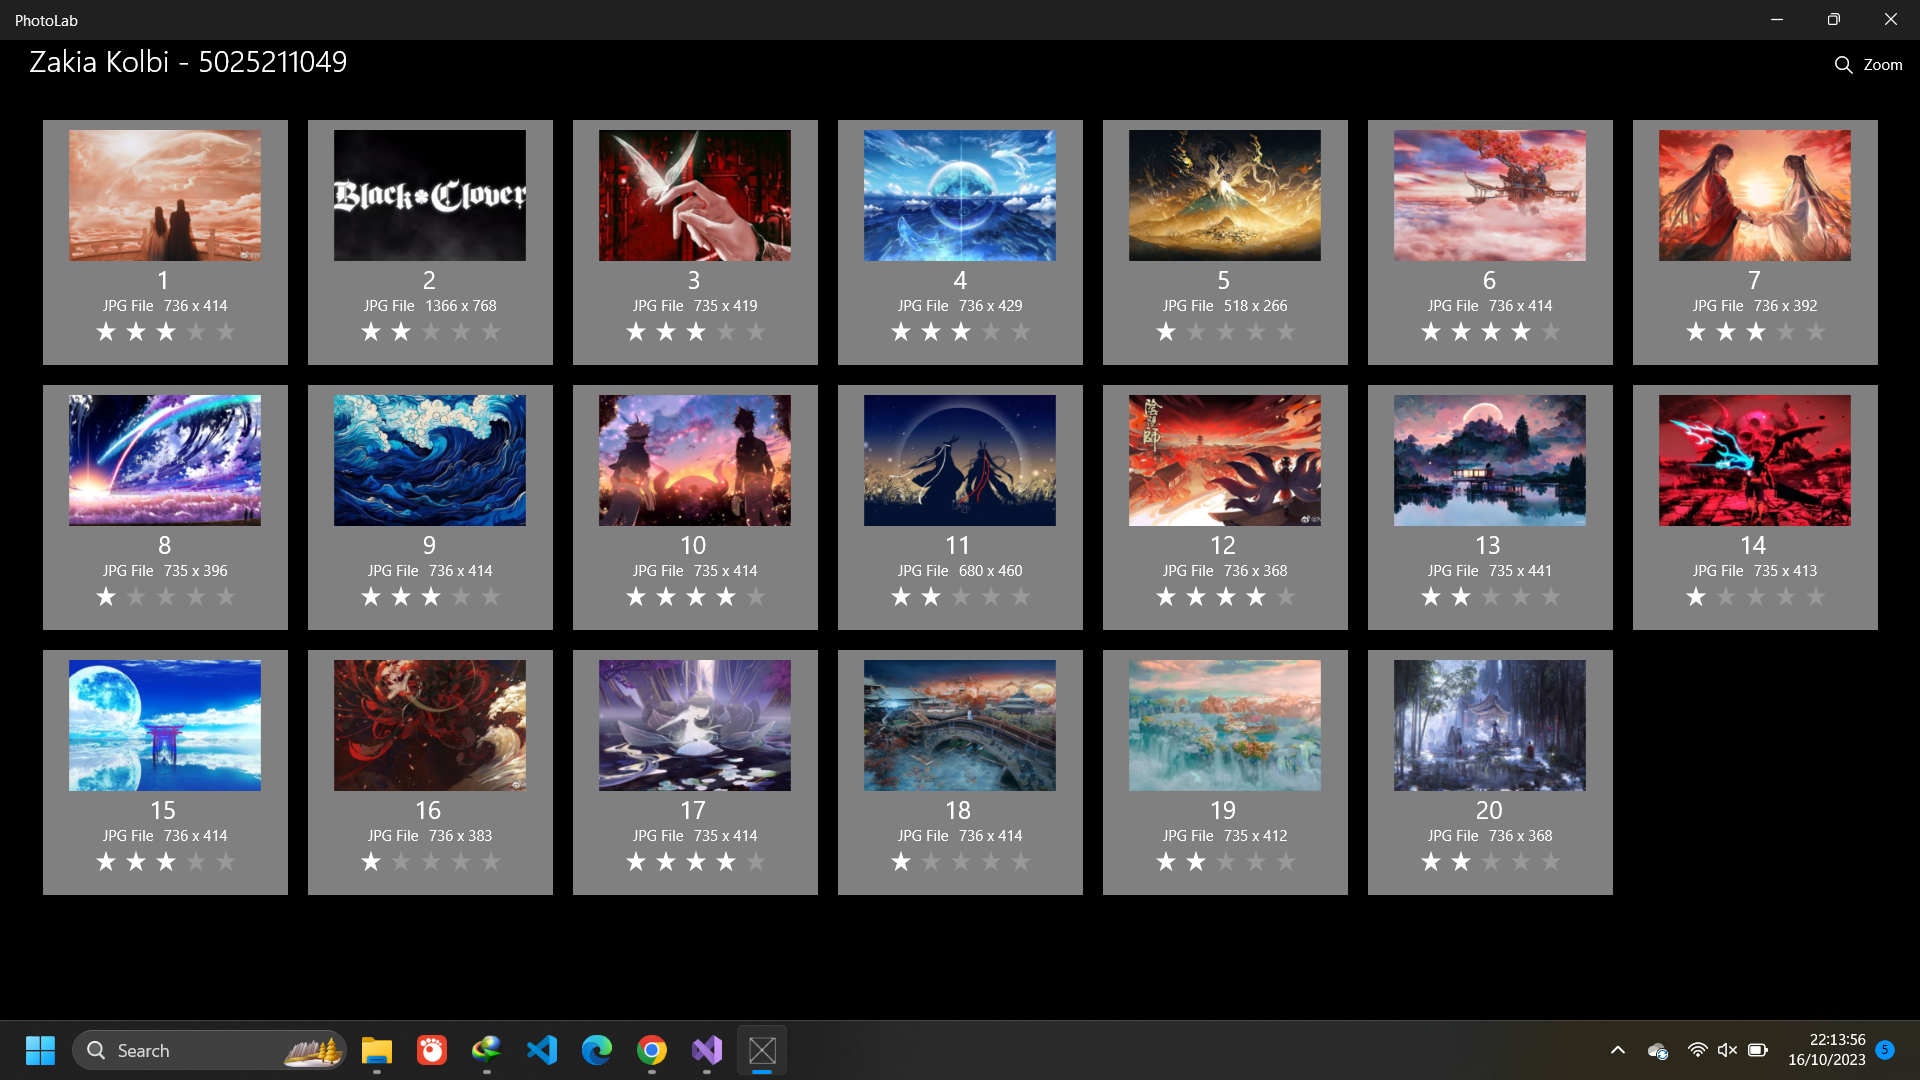
Task: Click the Zoom magnifier icon
Action: click(x=1843, y=65)
